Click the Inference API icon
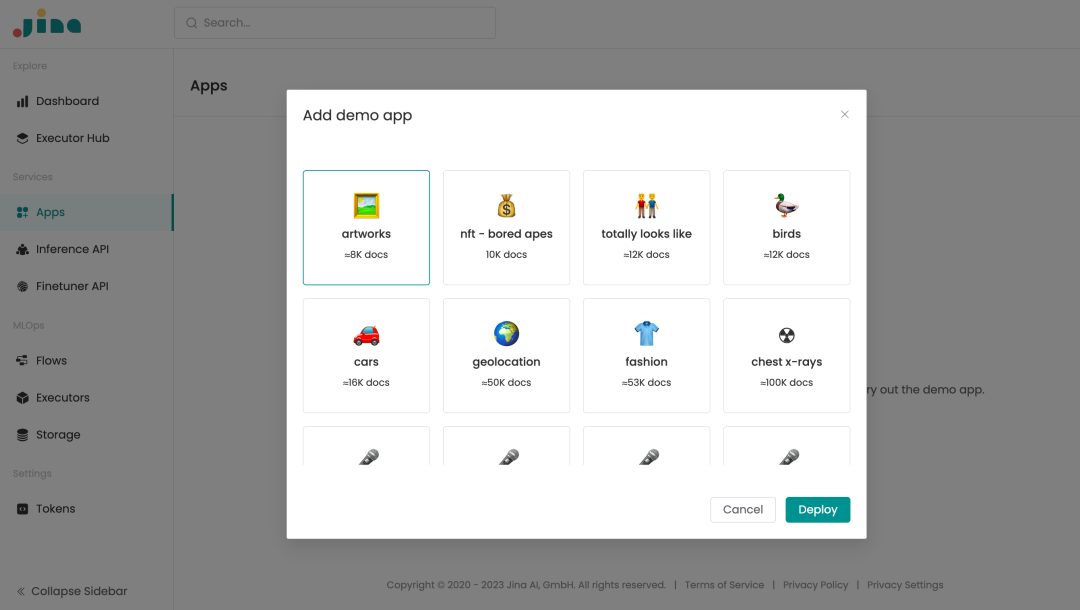 pos(23,249)
